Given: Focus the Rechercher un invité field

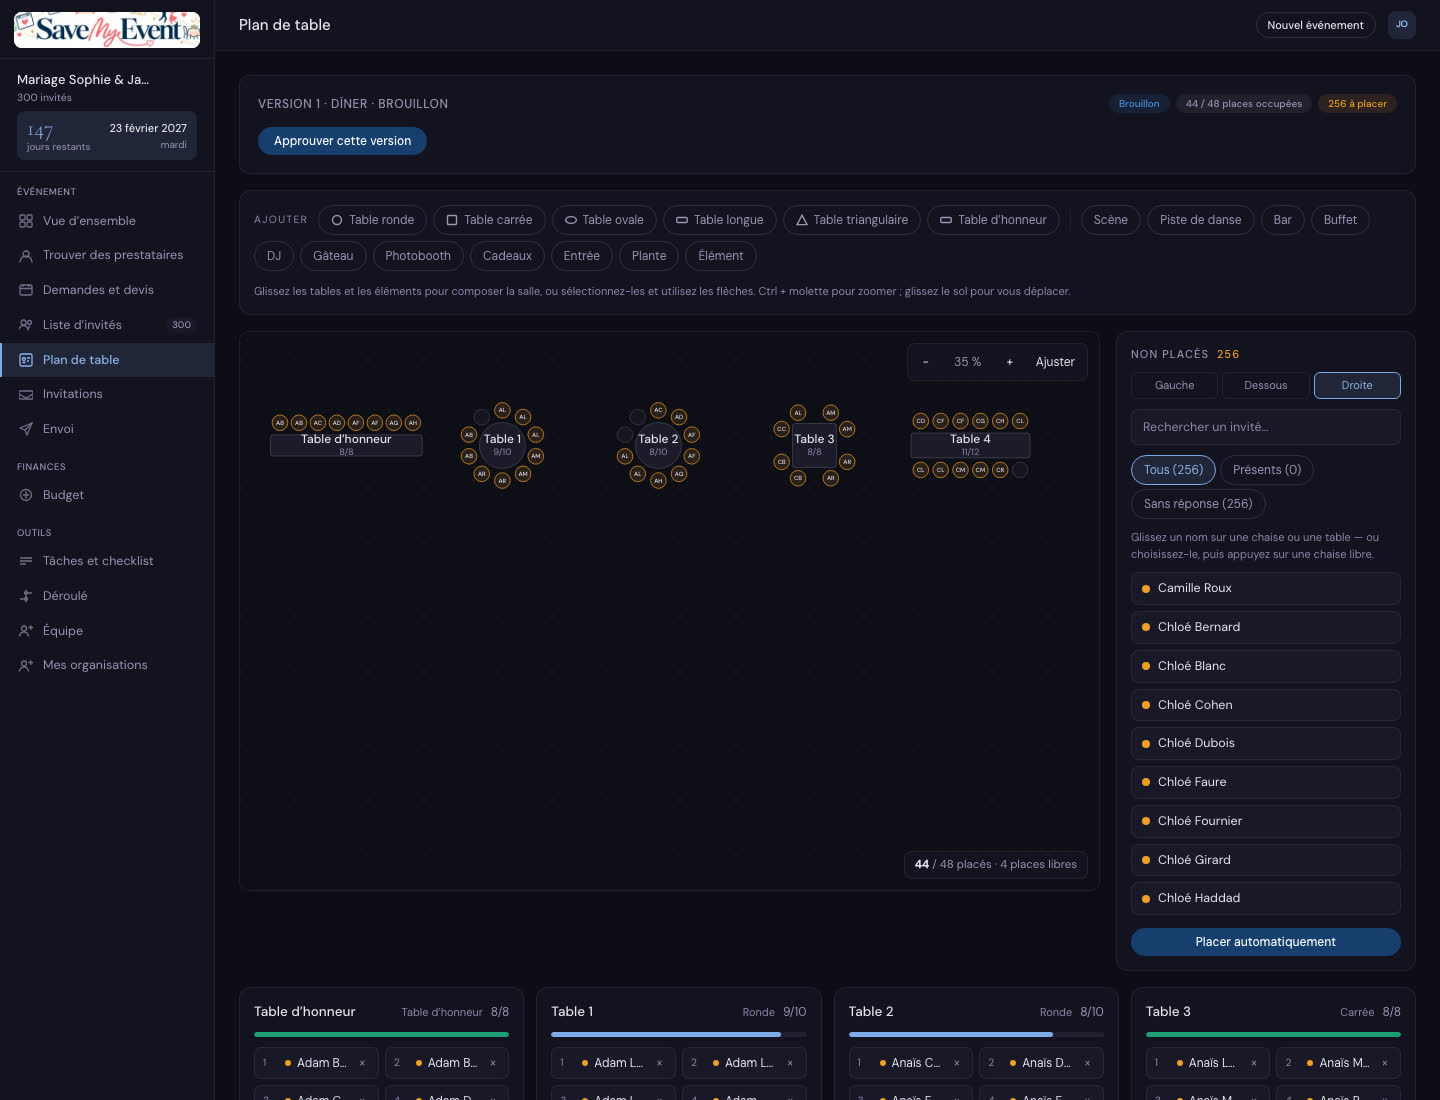Looking at the screenshot, I should click(x=1265, y=427).
